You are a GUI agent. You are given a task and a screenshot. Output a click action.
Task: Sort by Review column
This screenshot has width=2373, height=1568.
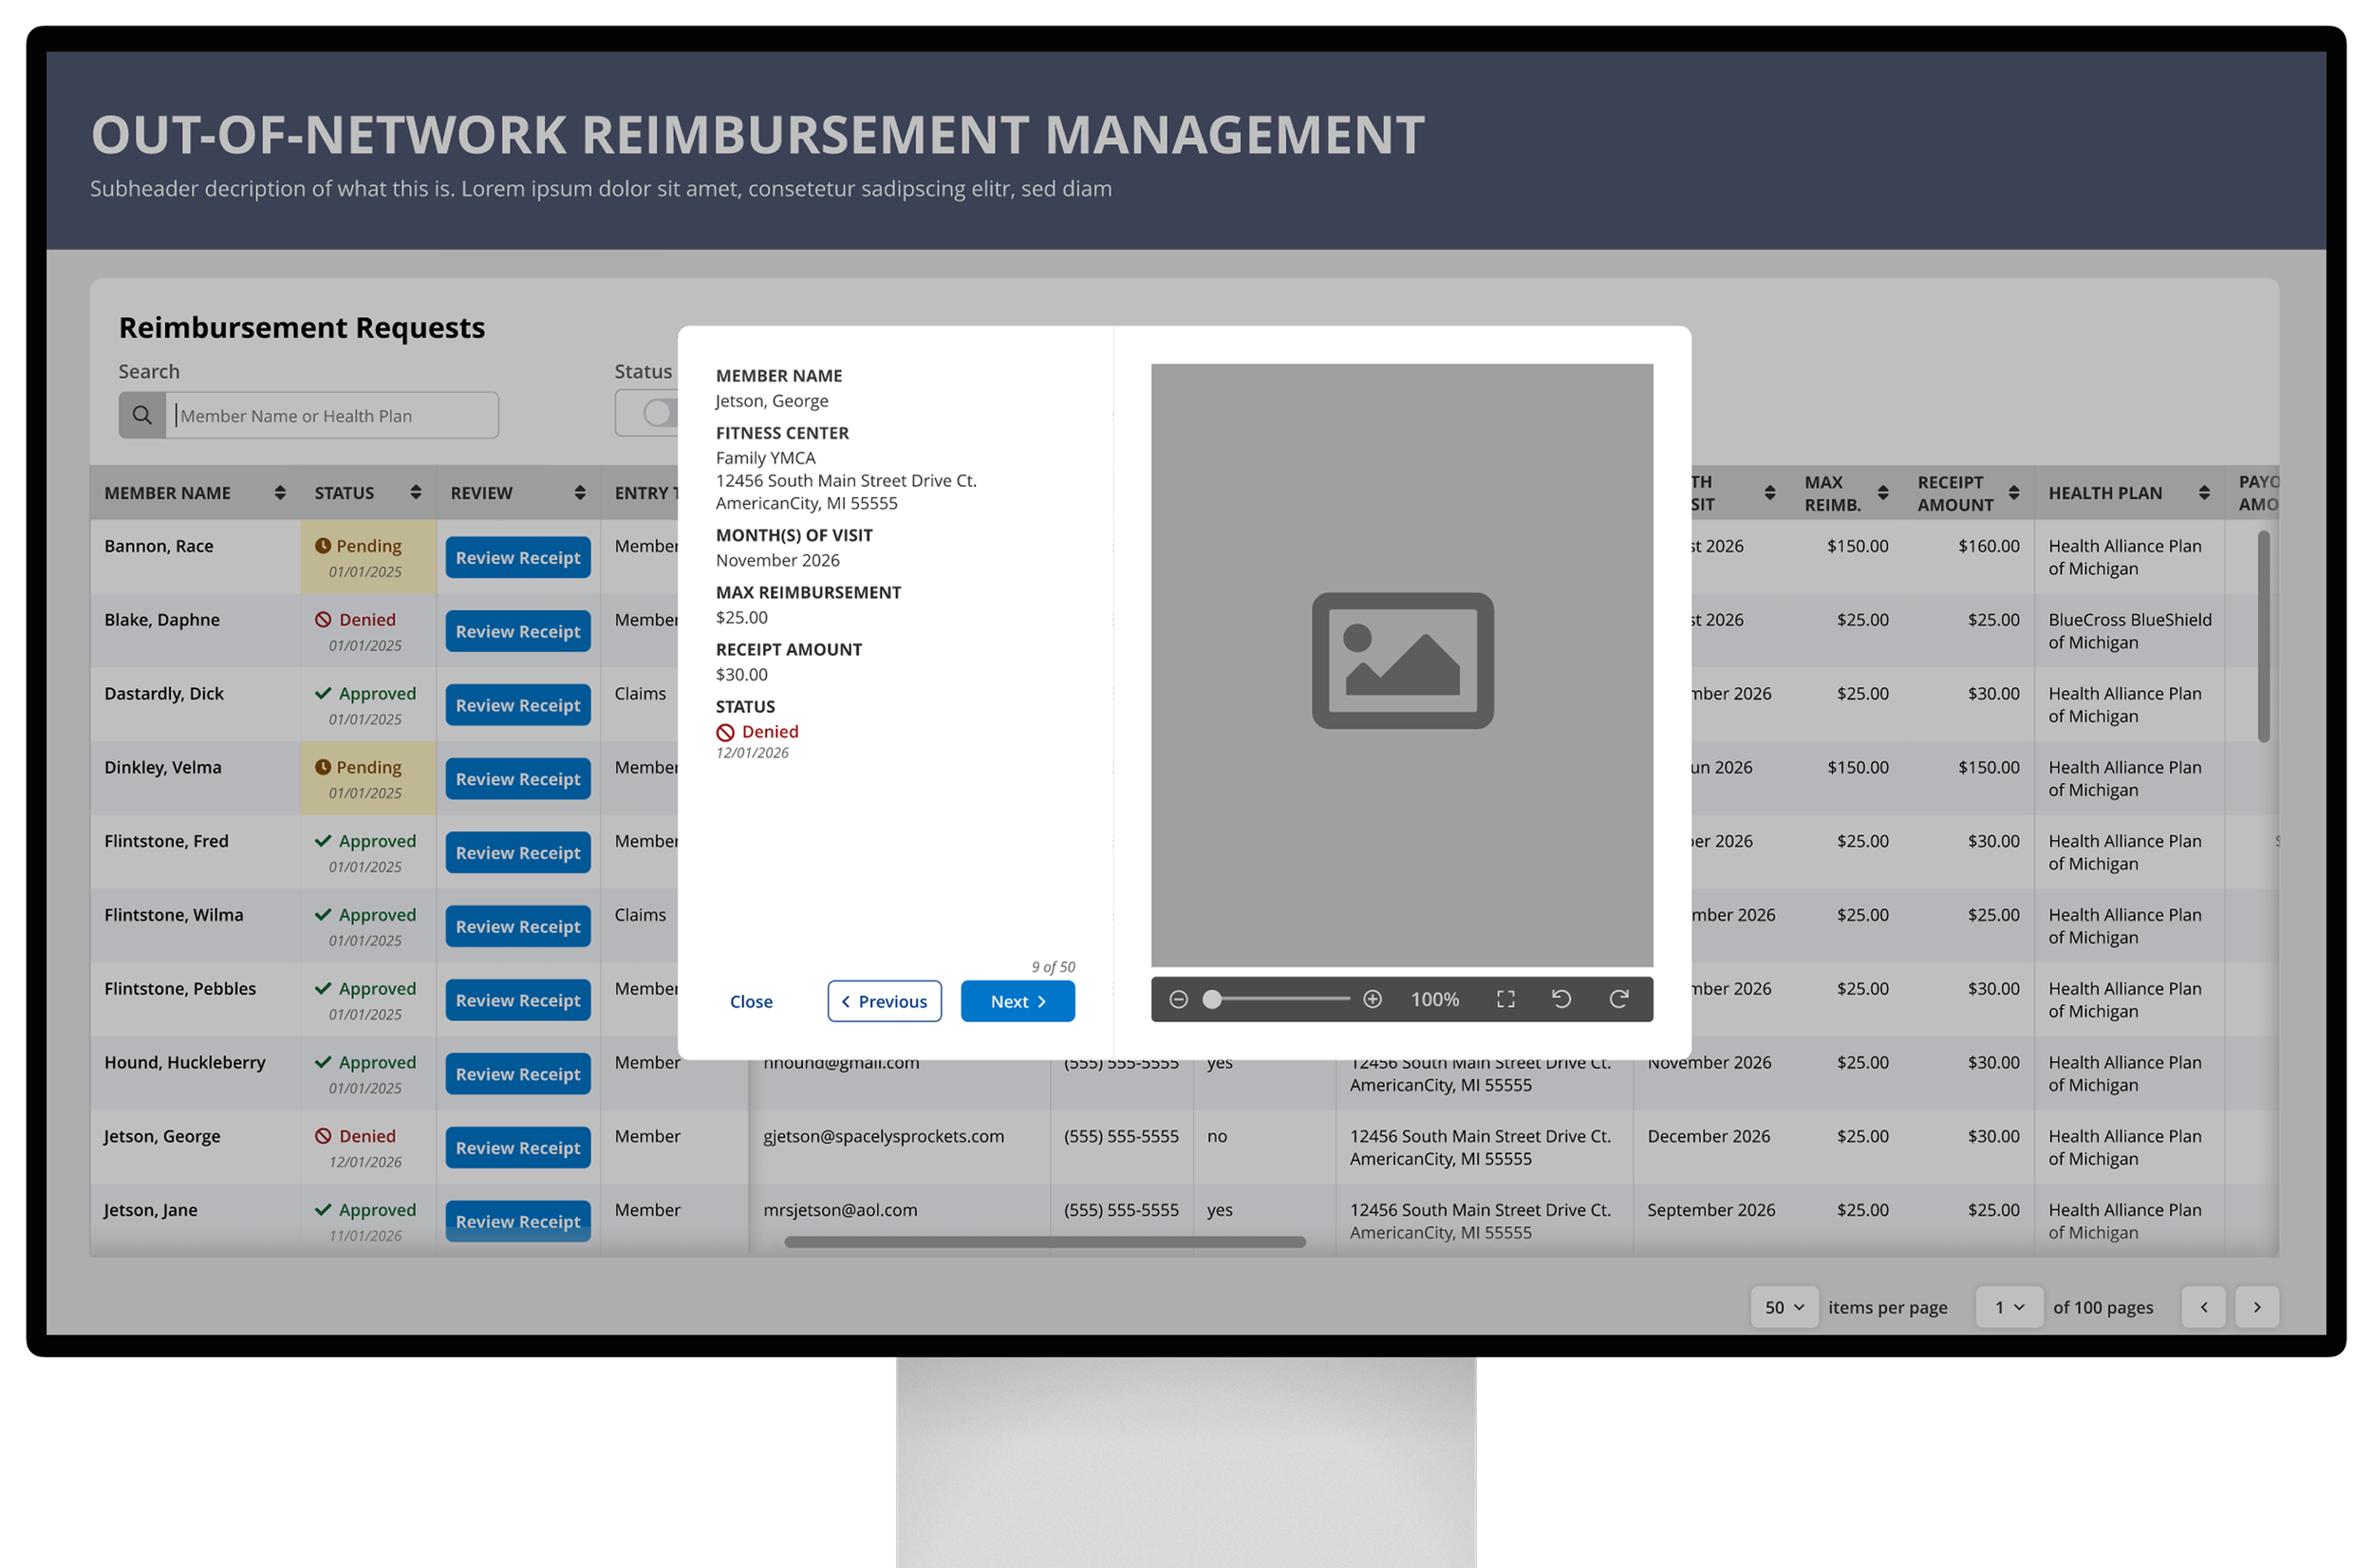[580, 492]
